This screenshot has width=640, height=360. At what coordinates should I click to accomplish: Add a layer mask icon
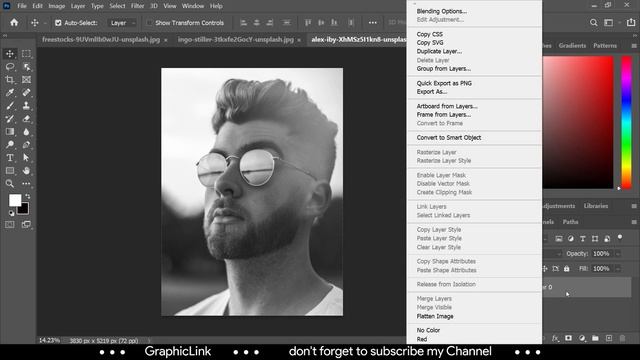(x=568, y=338)
